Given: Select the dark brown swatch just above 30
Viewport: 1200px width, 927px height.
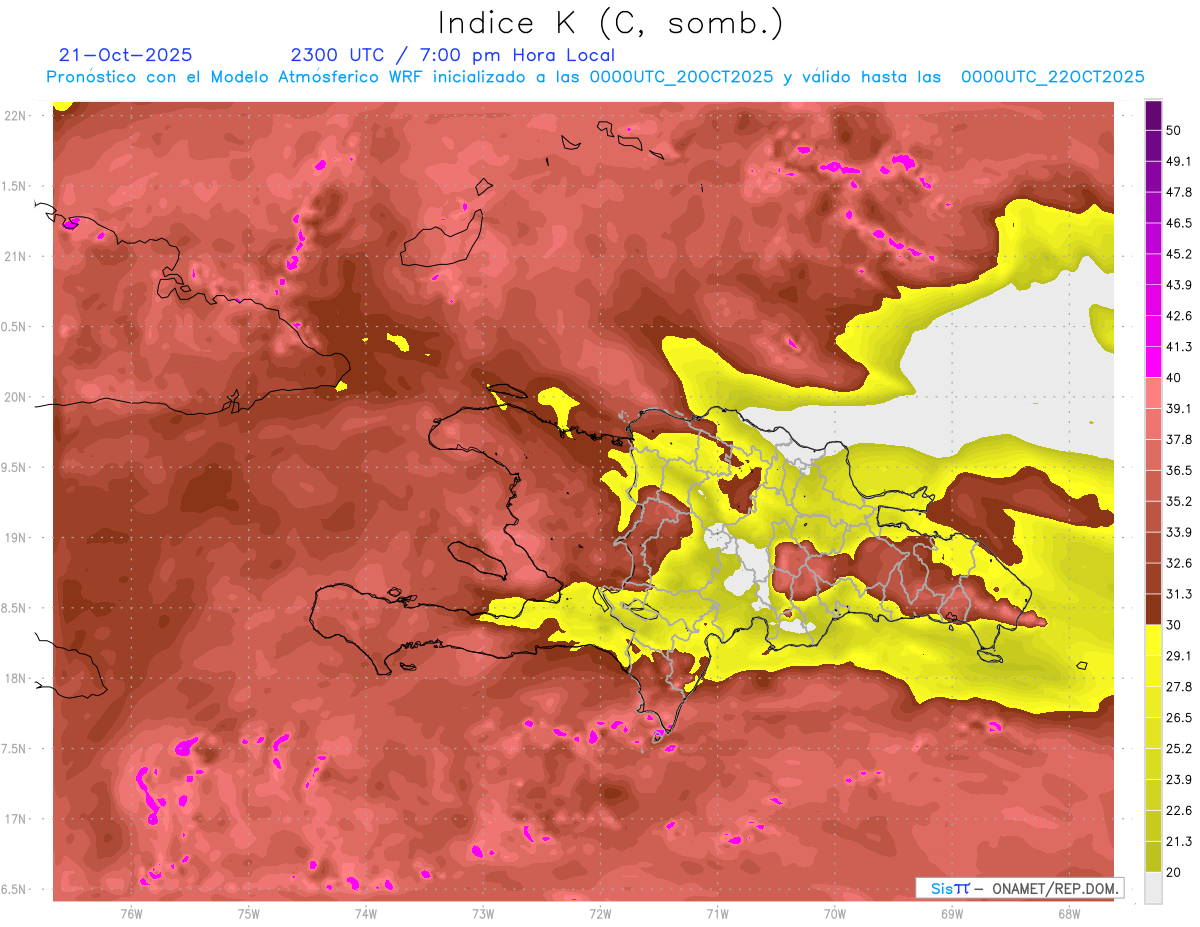Looking at the screenshot, I should click(x=1153, y=609).
